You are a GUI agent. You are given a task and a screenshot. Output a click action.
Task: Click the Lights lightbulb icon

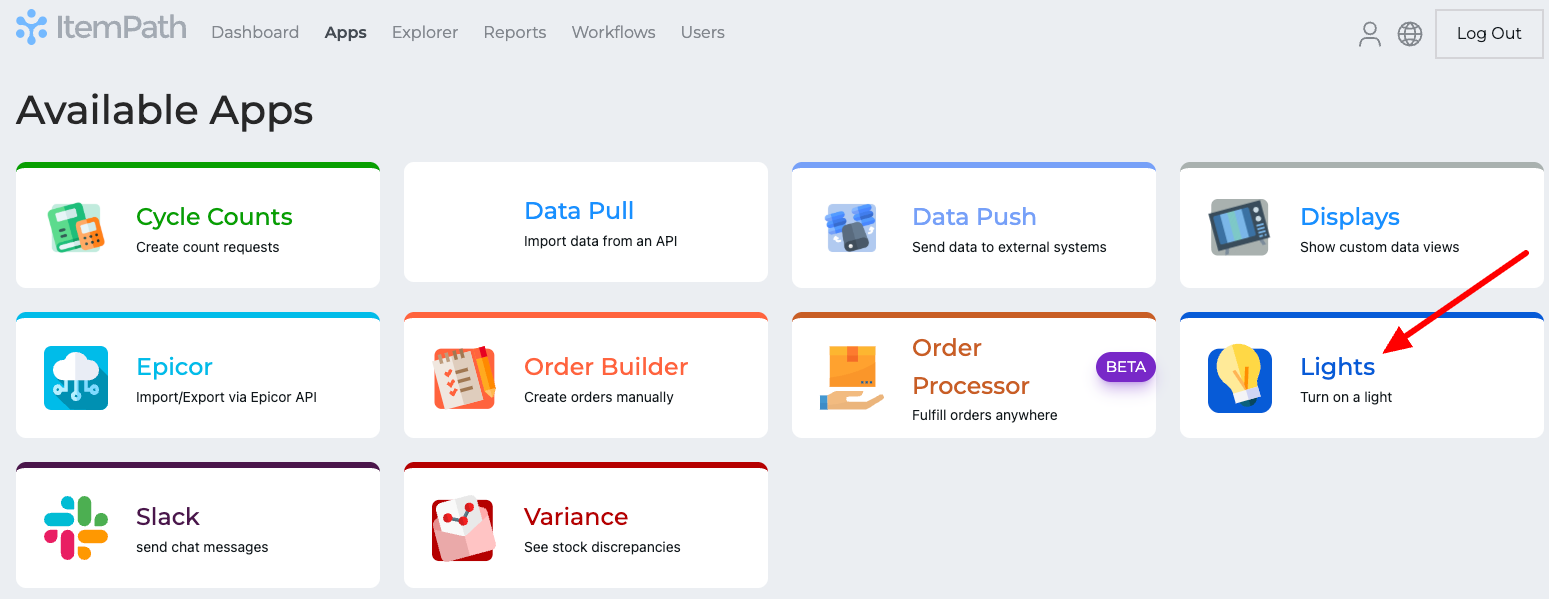(x=1240, y=380)
